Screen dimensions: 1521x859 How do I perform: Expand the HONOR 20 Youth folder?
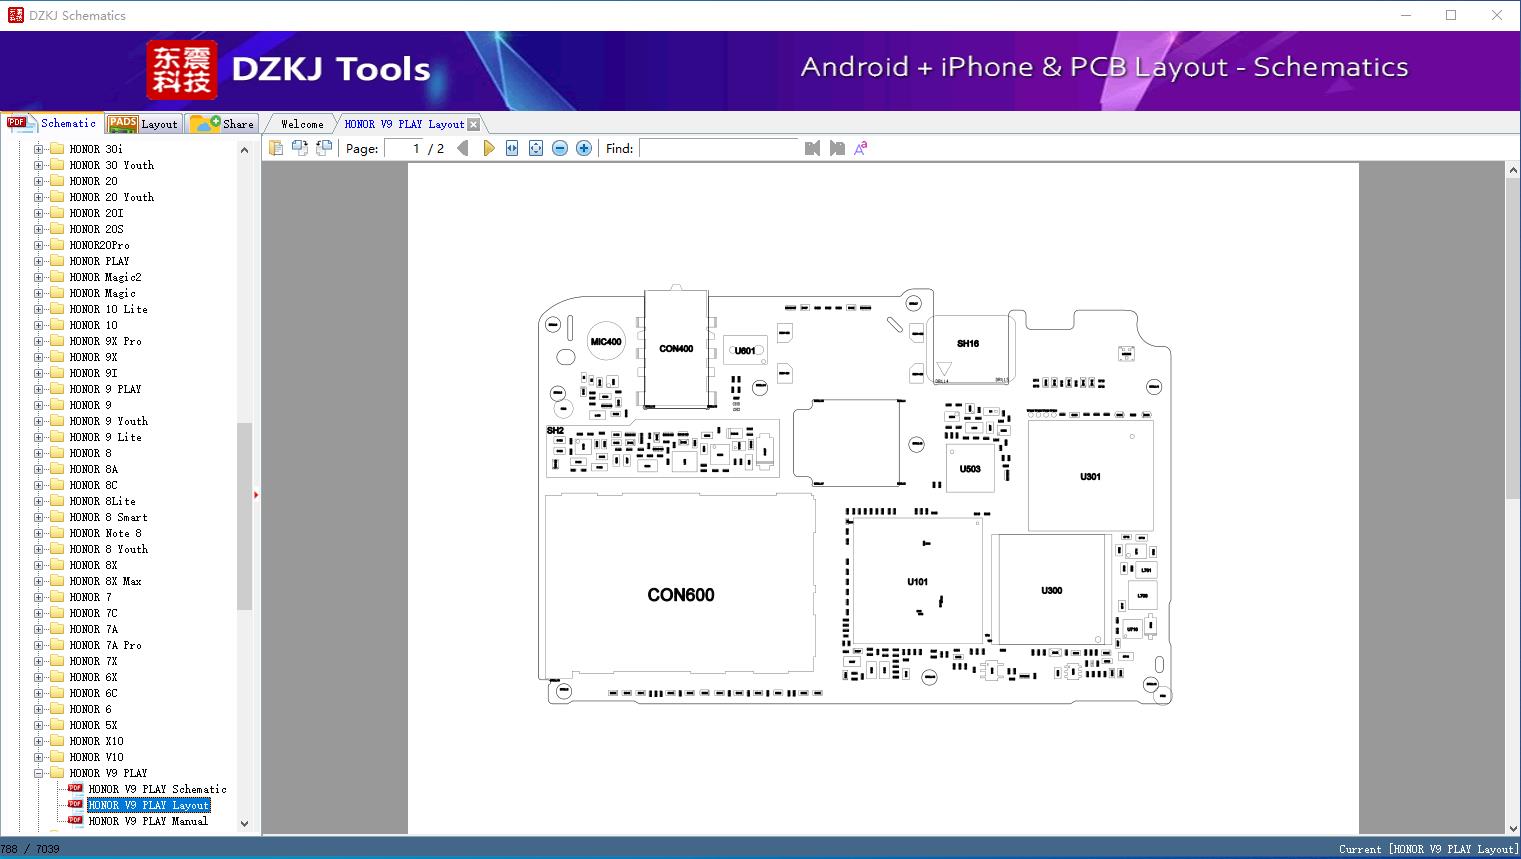click(39, 197)
